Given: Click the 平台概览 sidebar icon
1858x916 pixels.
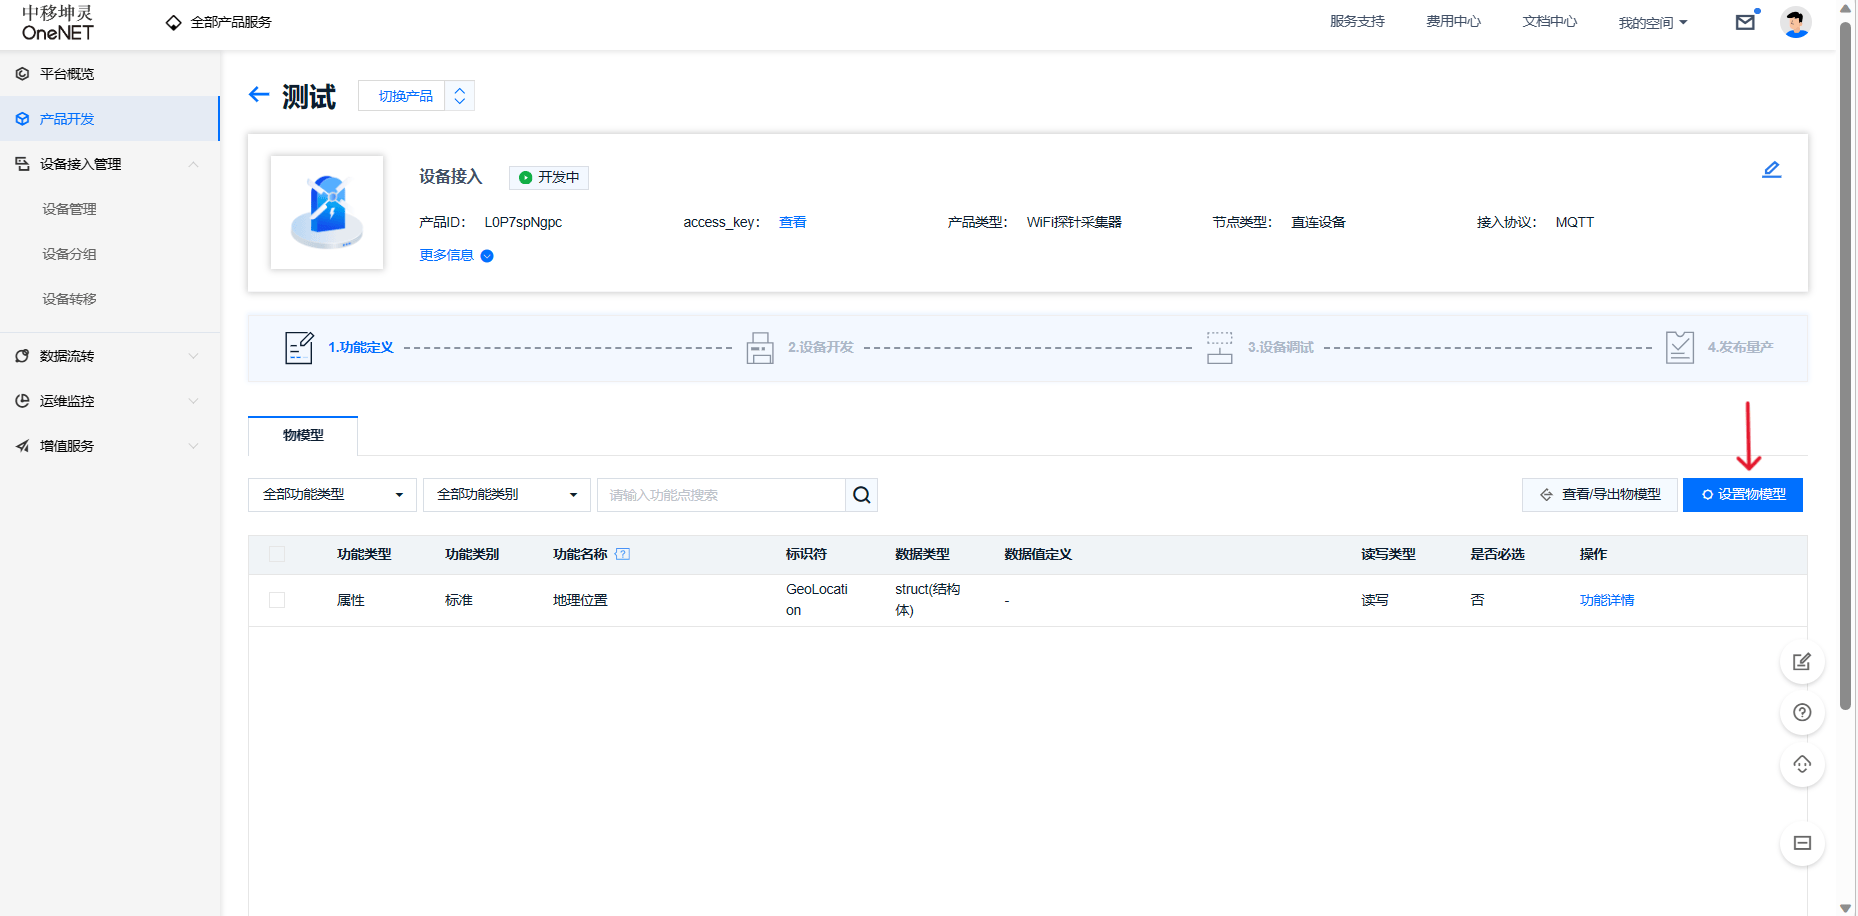Looking at the screenshot, I should pyautogui.click(x=22, y=73).
